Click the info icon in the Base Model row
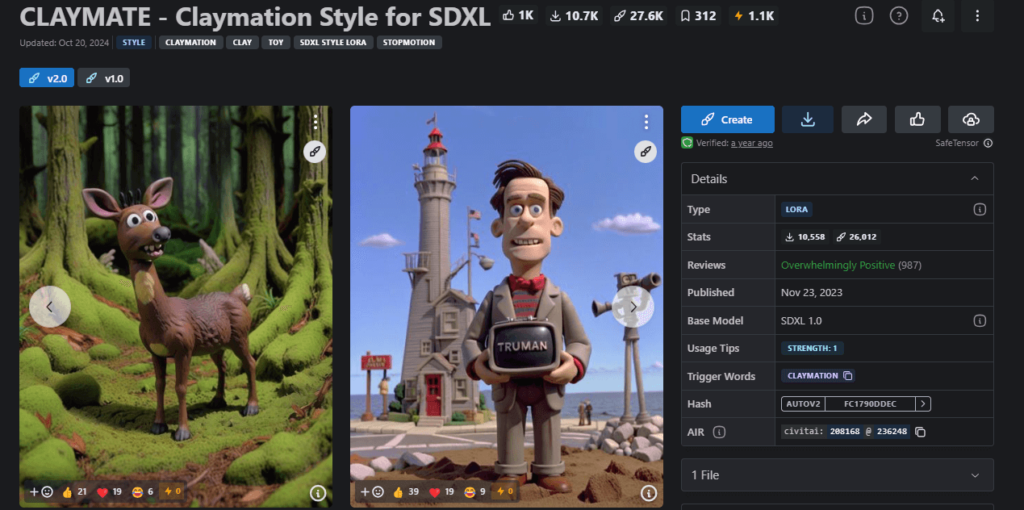Screen dimensions: 1024x510 click(980, 321)
